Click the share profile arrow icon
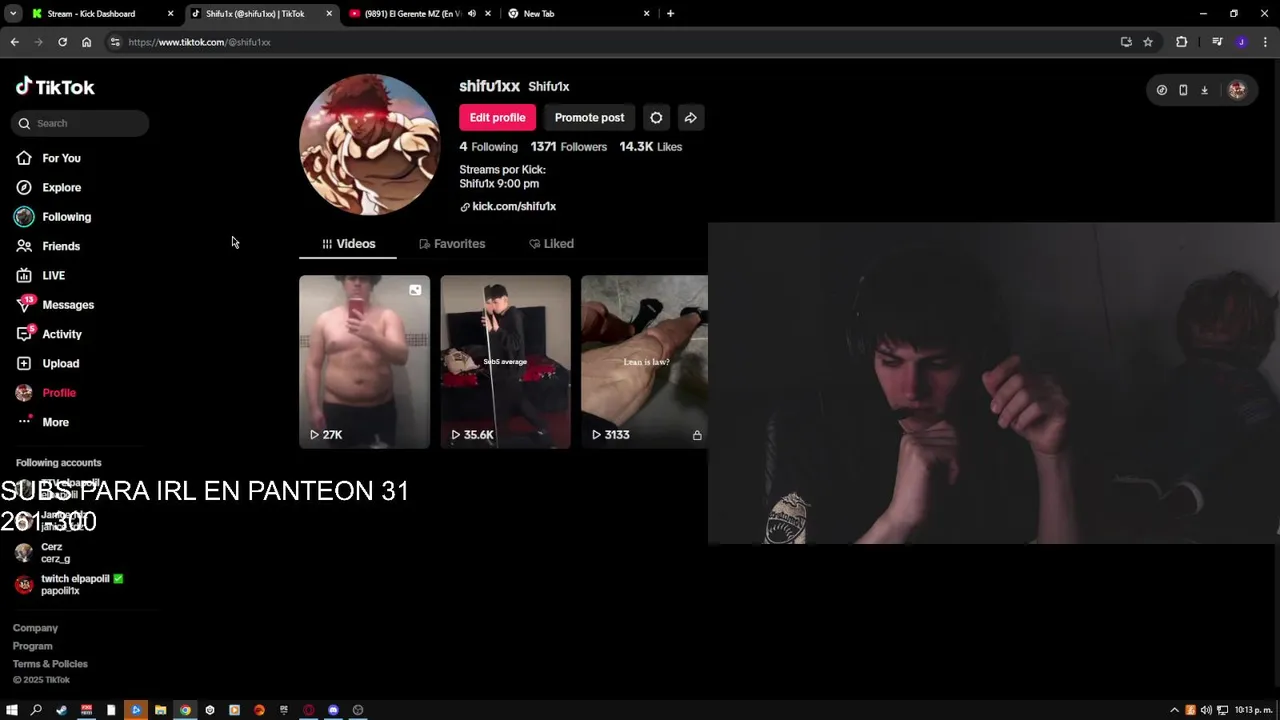1280x720 pixels. coord(690,118)
